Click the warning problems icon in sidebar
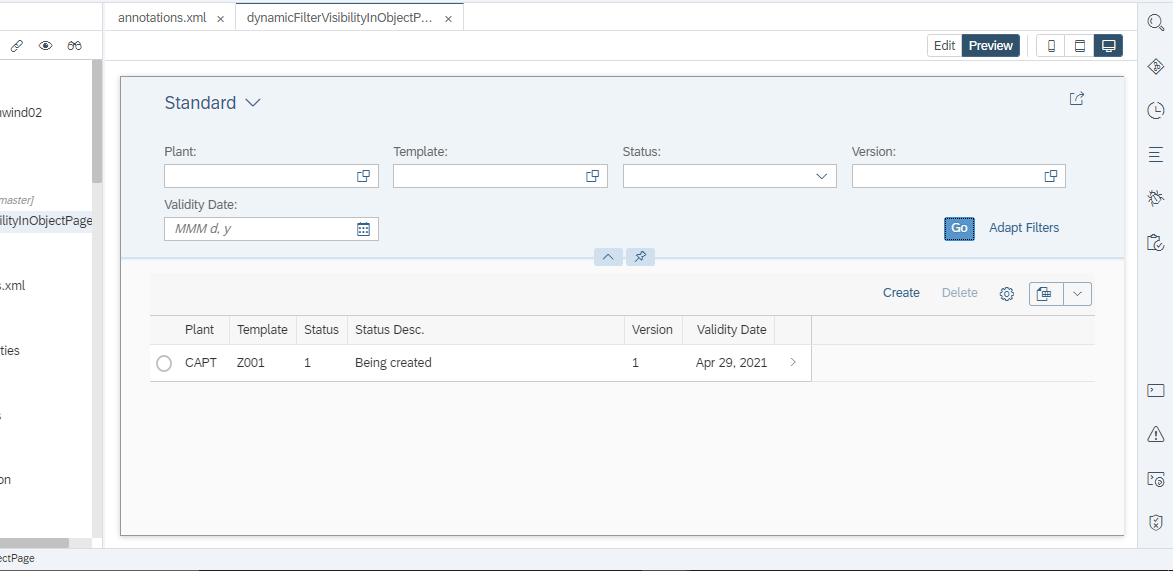The image size is (1173, 571). tap(1156, 434)
